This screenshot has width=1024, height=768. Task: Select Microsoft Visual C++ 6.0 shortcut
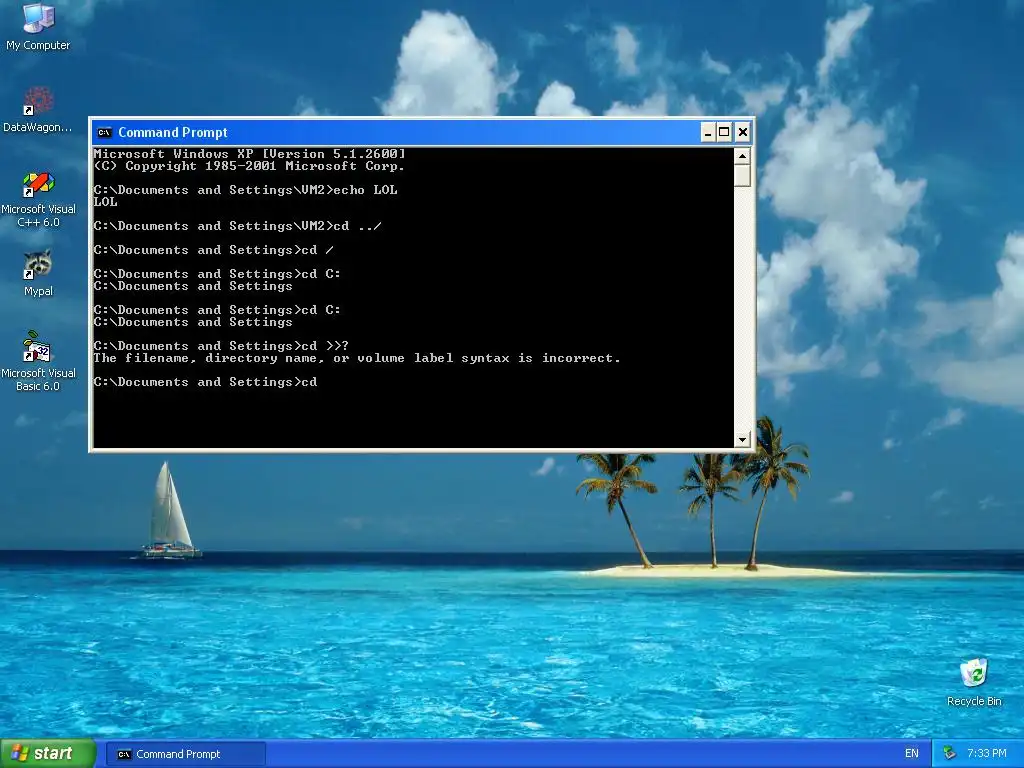[x=38, y=199]
